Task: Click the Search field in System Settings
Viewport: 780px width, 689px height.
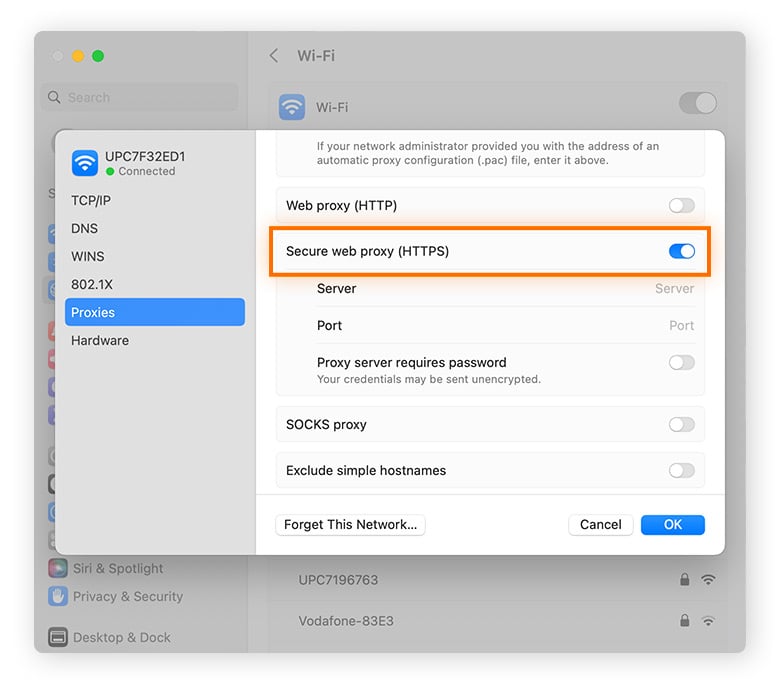Action: pos(140,98)
